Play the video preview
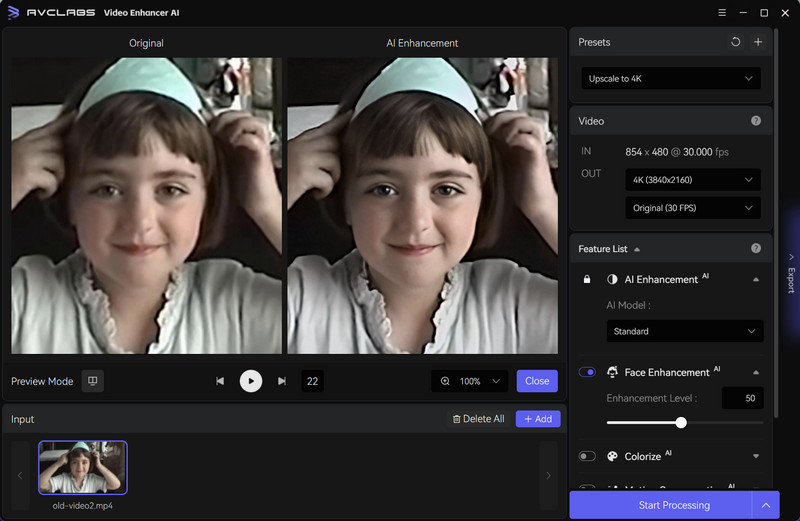This screenshot has width=800, height=521. 251,381
